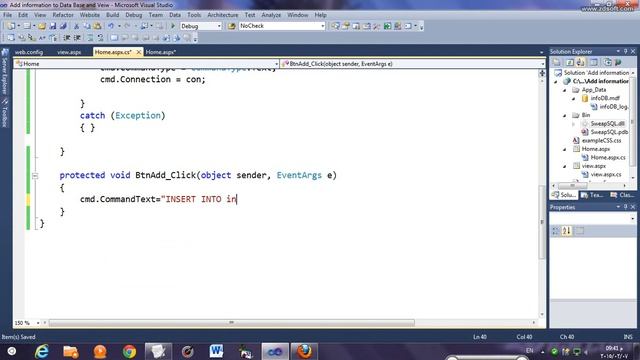The image size is (640, 360).
Task: Switch to Team Explorer bottom tab
Action: point(592,195)
